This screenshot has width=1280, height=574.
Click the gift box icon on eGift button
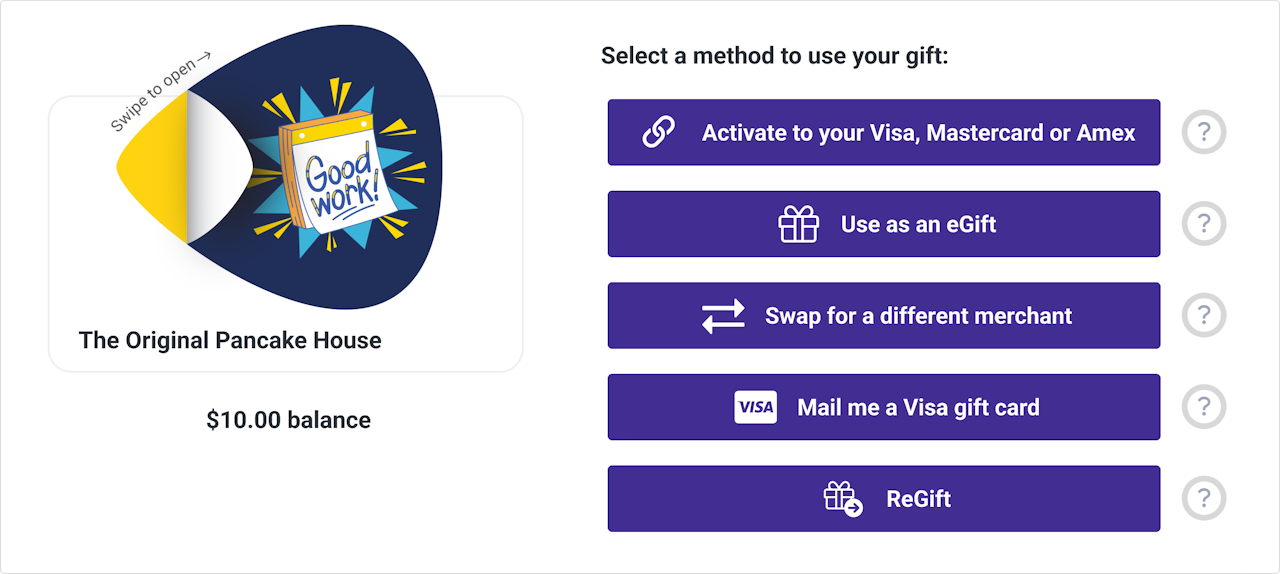[798, 224]
